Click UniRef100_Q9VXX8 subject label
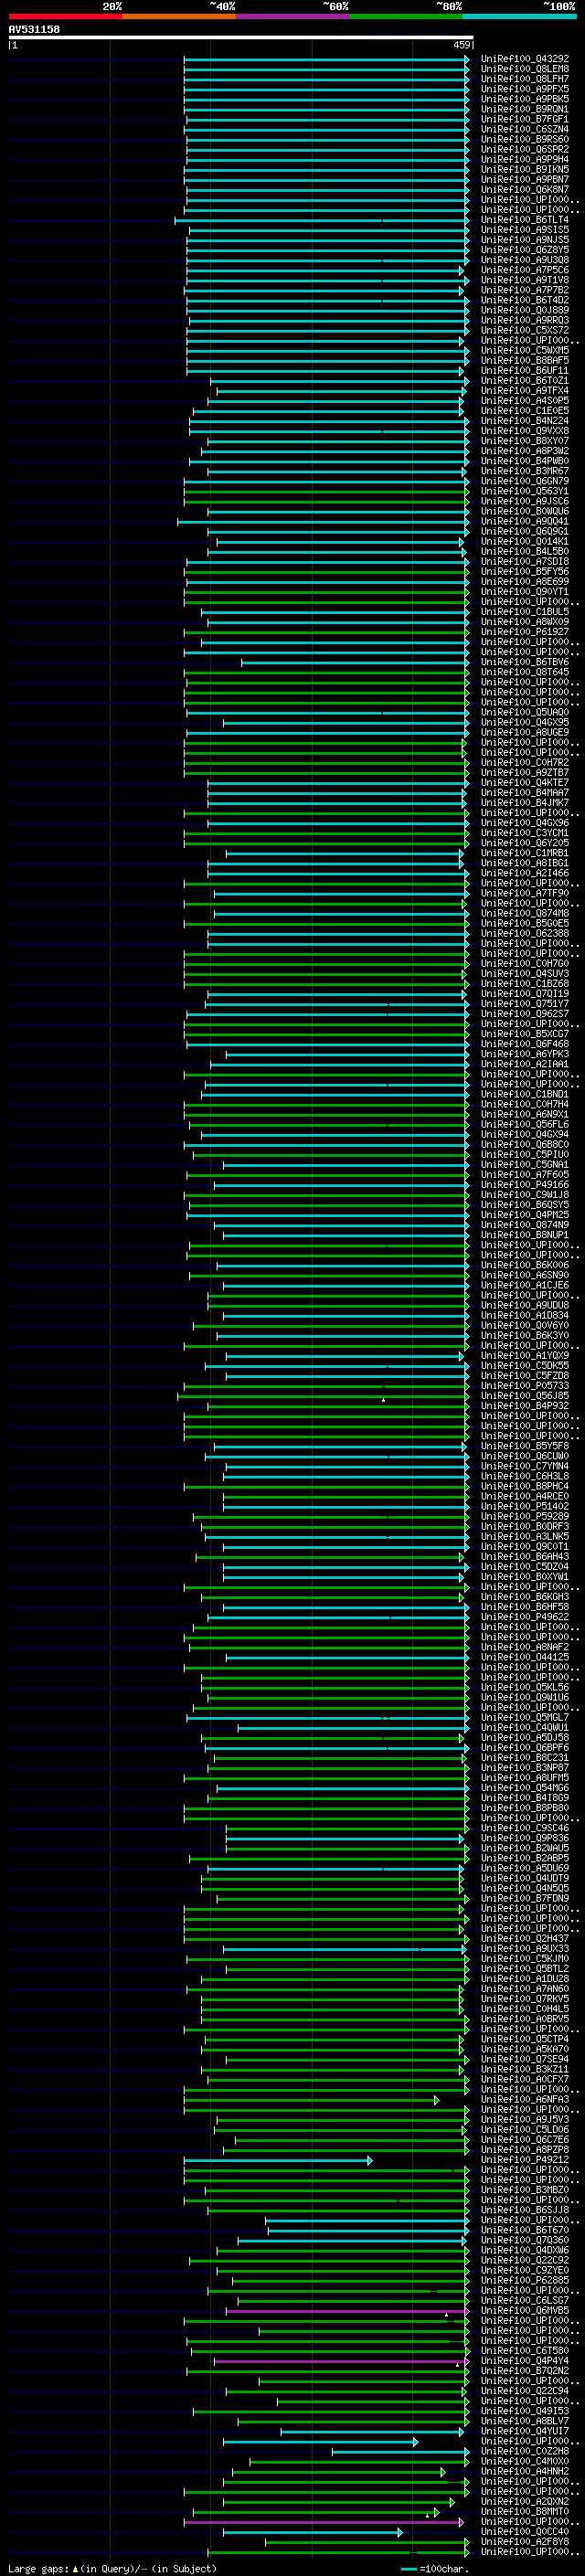The image size is (585, 2576). point(525,431)
